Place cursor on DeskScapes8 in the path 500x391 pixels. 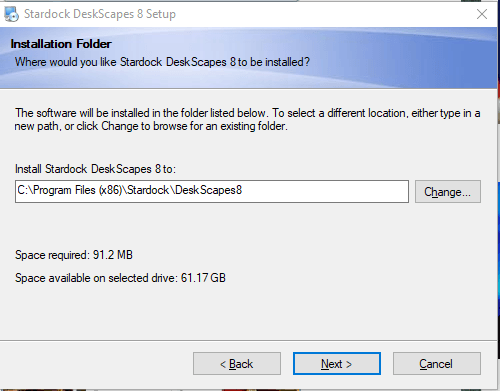209,190
